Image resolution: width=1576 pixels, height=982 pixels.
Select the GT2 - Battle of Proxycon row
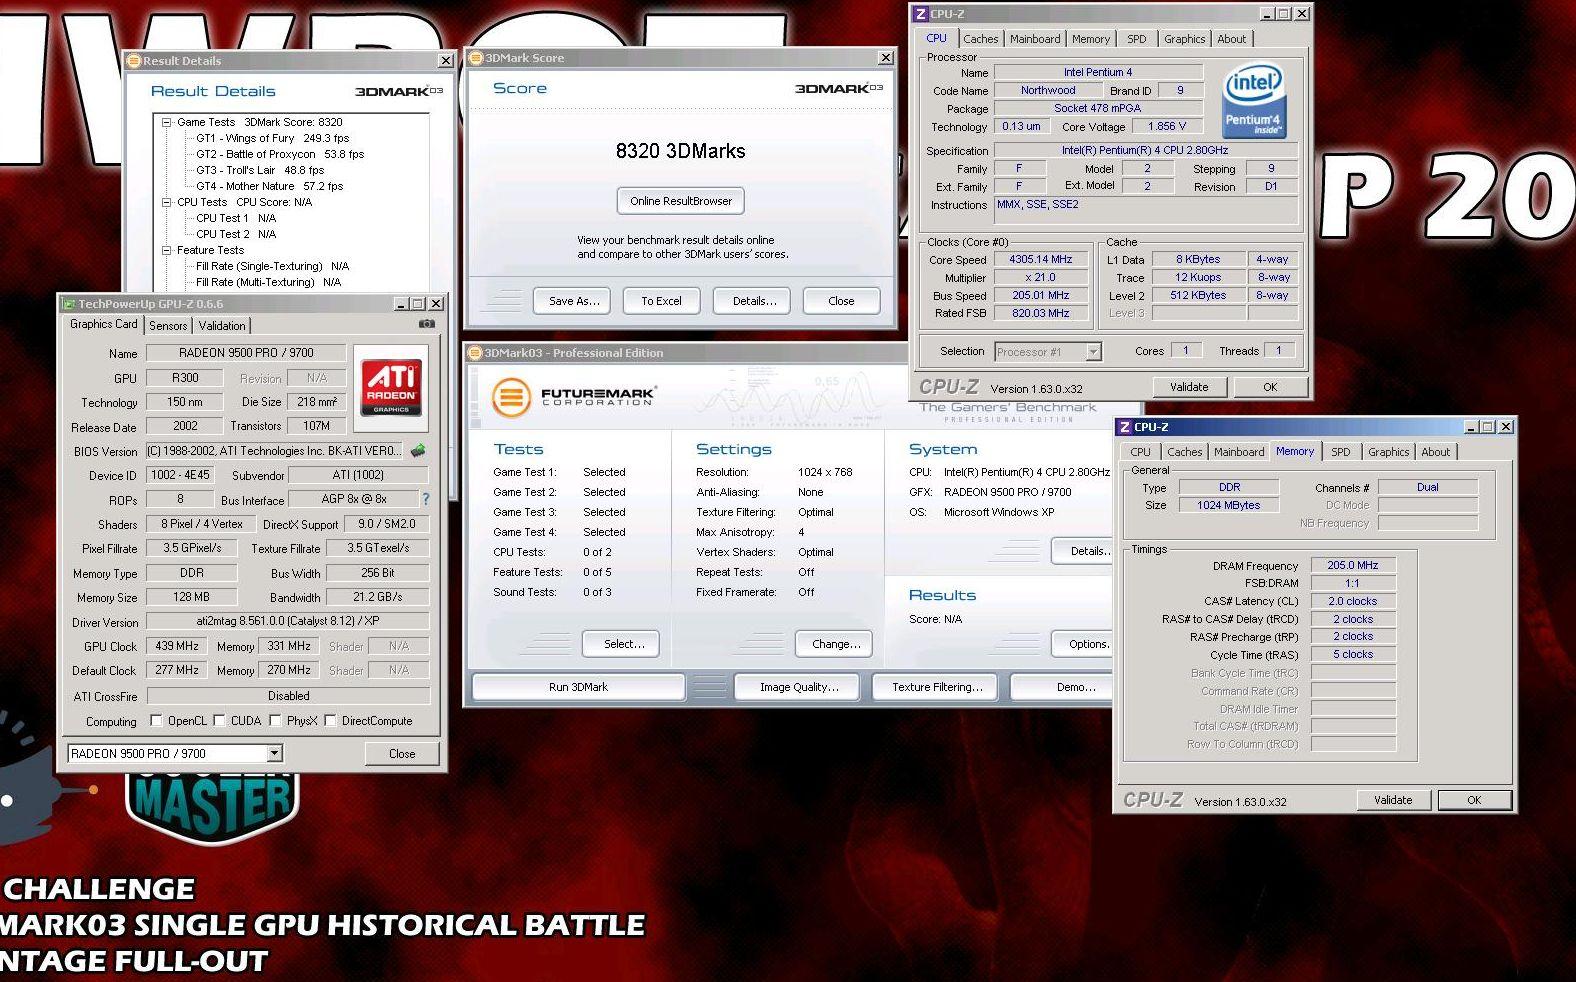coord(280,154)
